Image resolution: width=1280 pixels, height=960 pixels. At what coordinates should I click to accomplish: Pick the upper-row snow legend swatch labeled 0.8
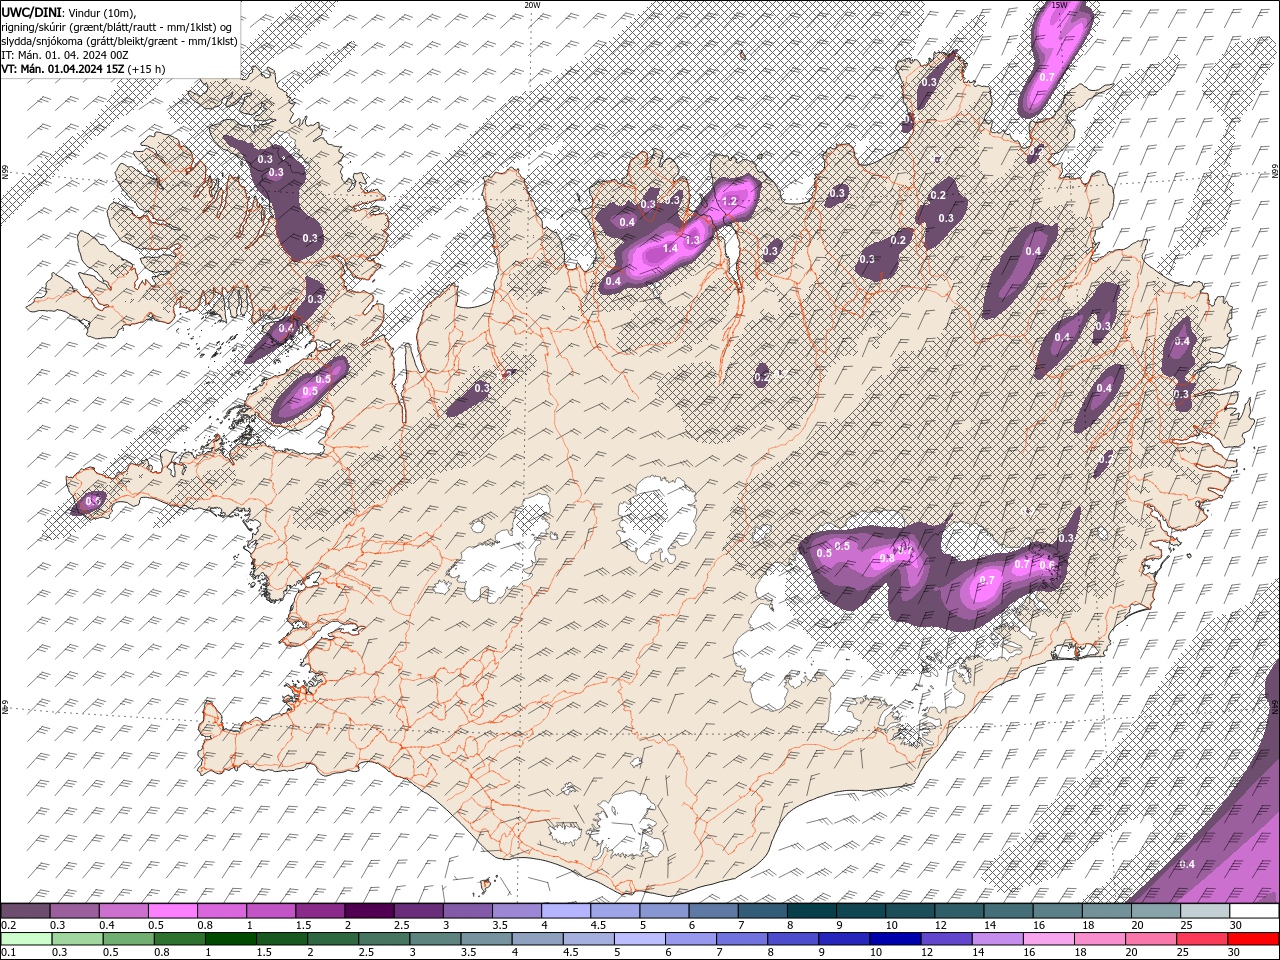[221, 911]
